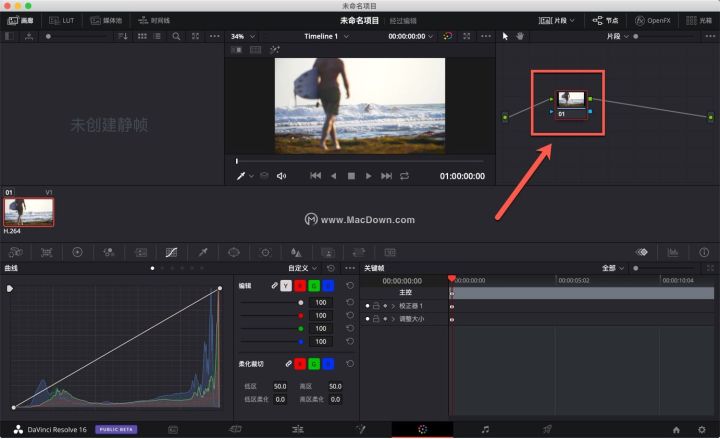Open viewer qualifier picker tool
Viewport: 720px width, 439px height.
coord(241,176)
